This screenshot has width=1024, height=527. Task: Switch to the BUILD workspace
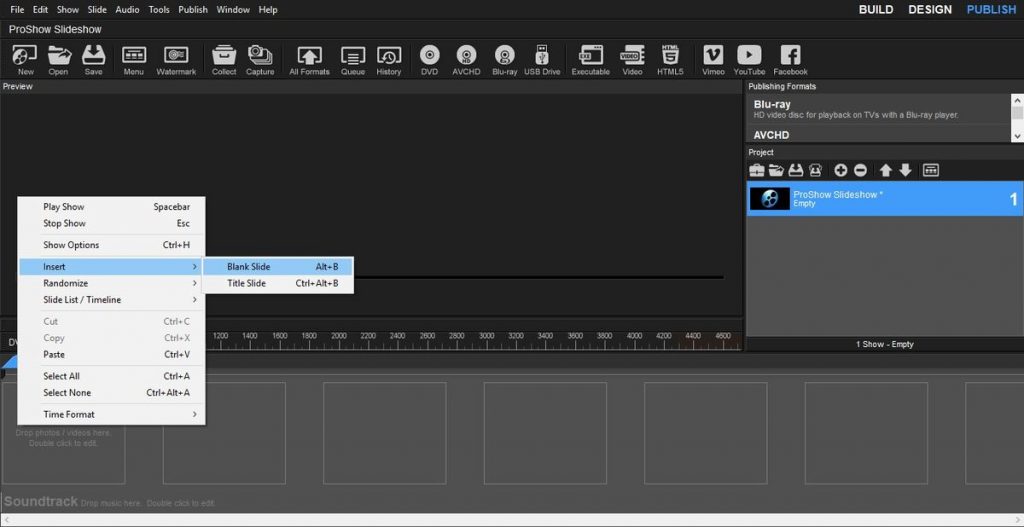[876, 10]
